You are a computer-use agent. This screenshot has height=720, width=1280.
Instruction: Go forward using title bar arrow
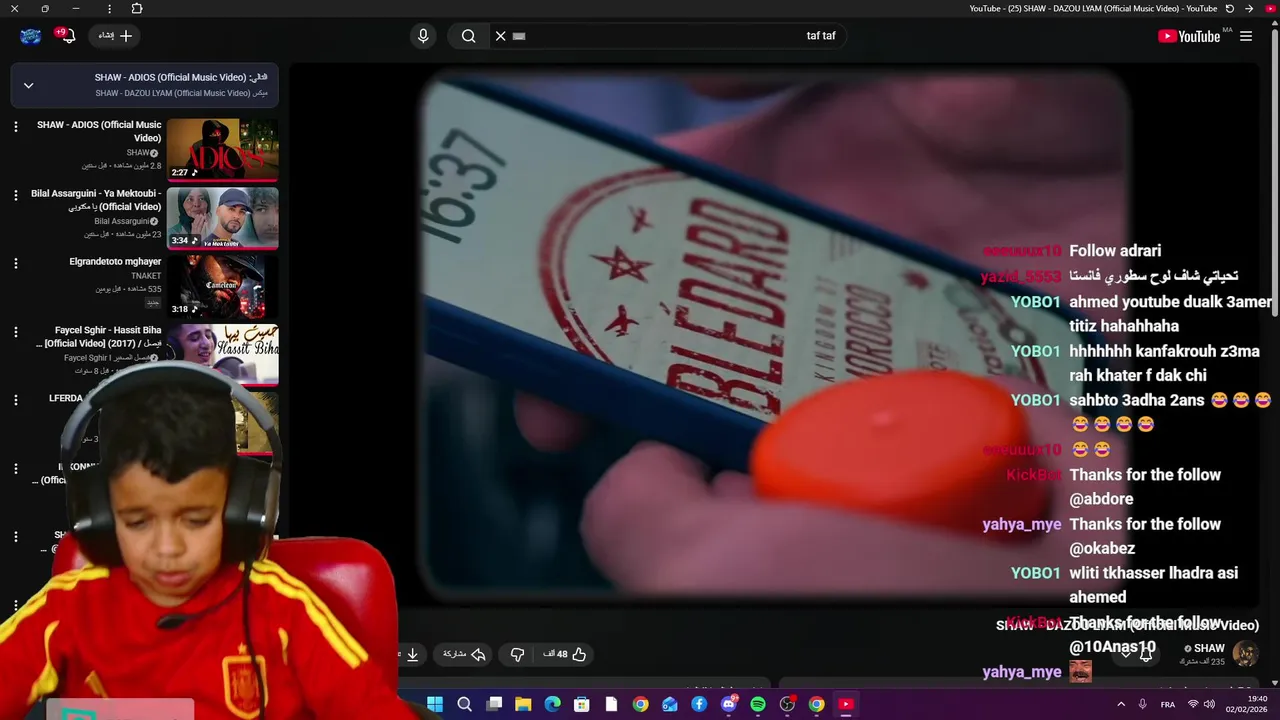[x=1249, y=8]
